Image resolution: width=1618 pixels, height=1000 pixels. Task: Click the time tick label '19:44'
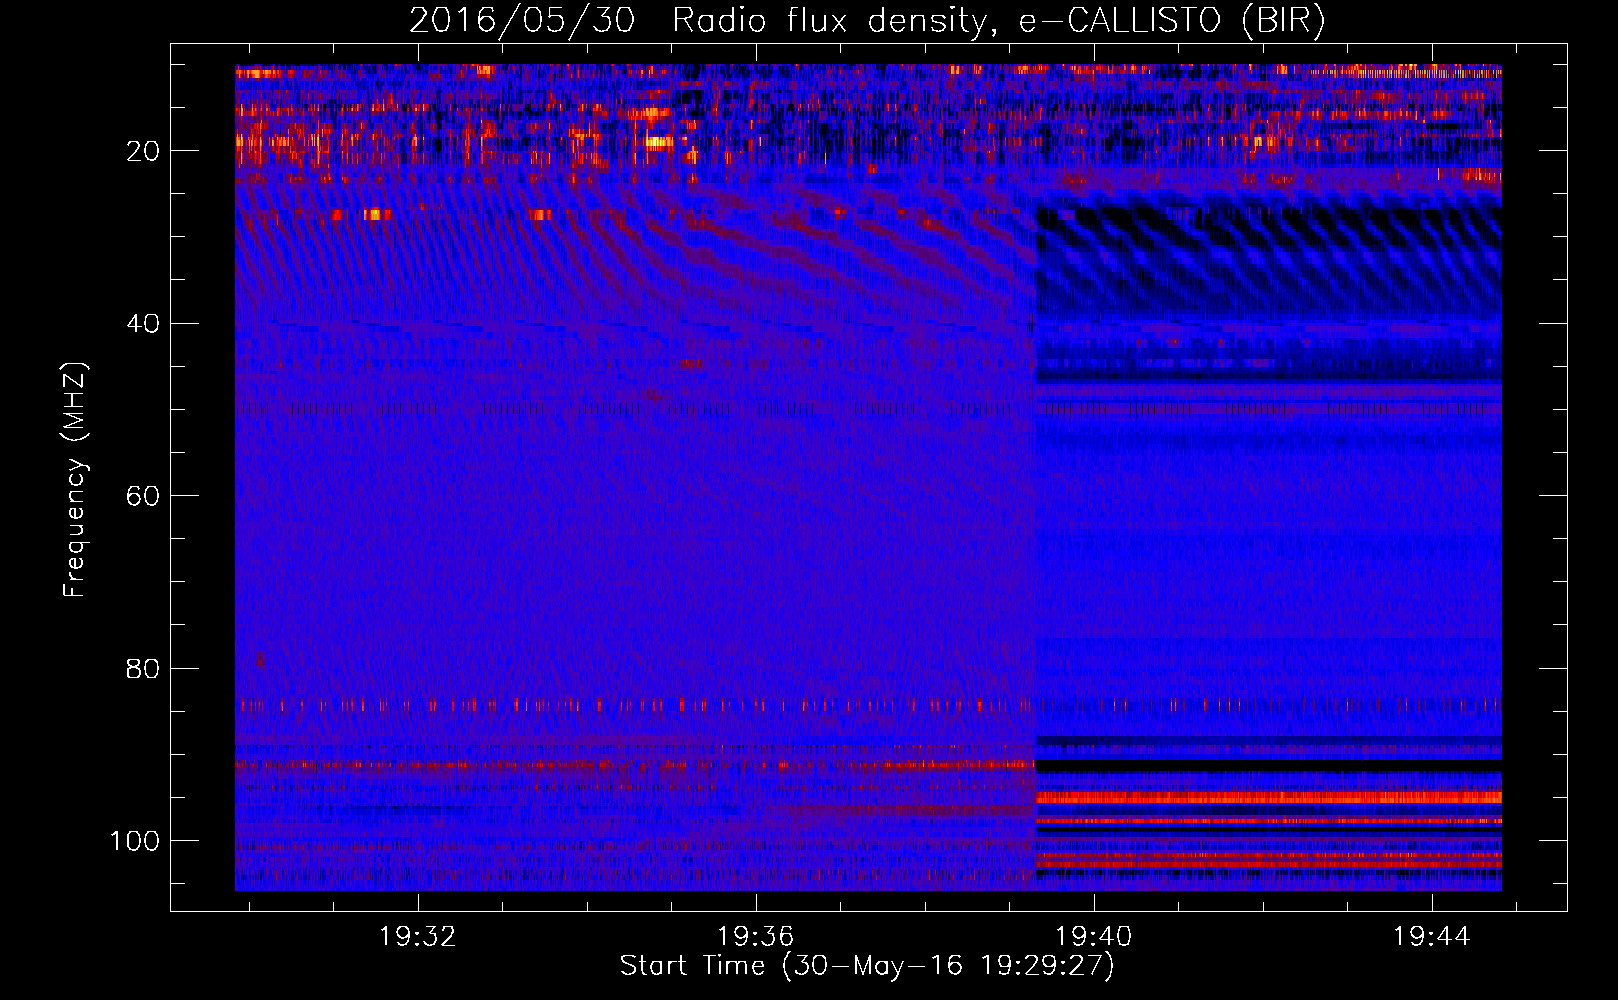coord(1432,936)
